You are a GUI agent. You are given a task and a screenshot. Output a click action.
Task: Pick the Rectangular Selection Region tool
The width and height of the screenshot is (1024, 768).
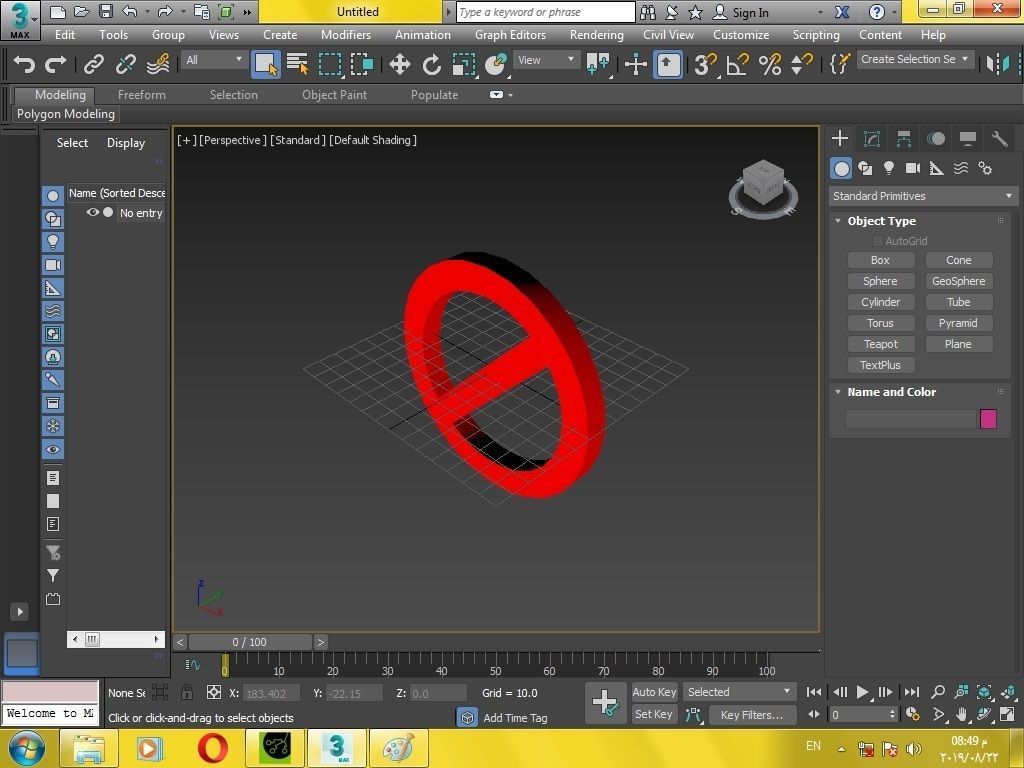(330, 64)
